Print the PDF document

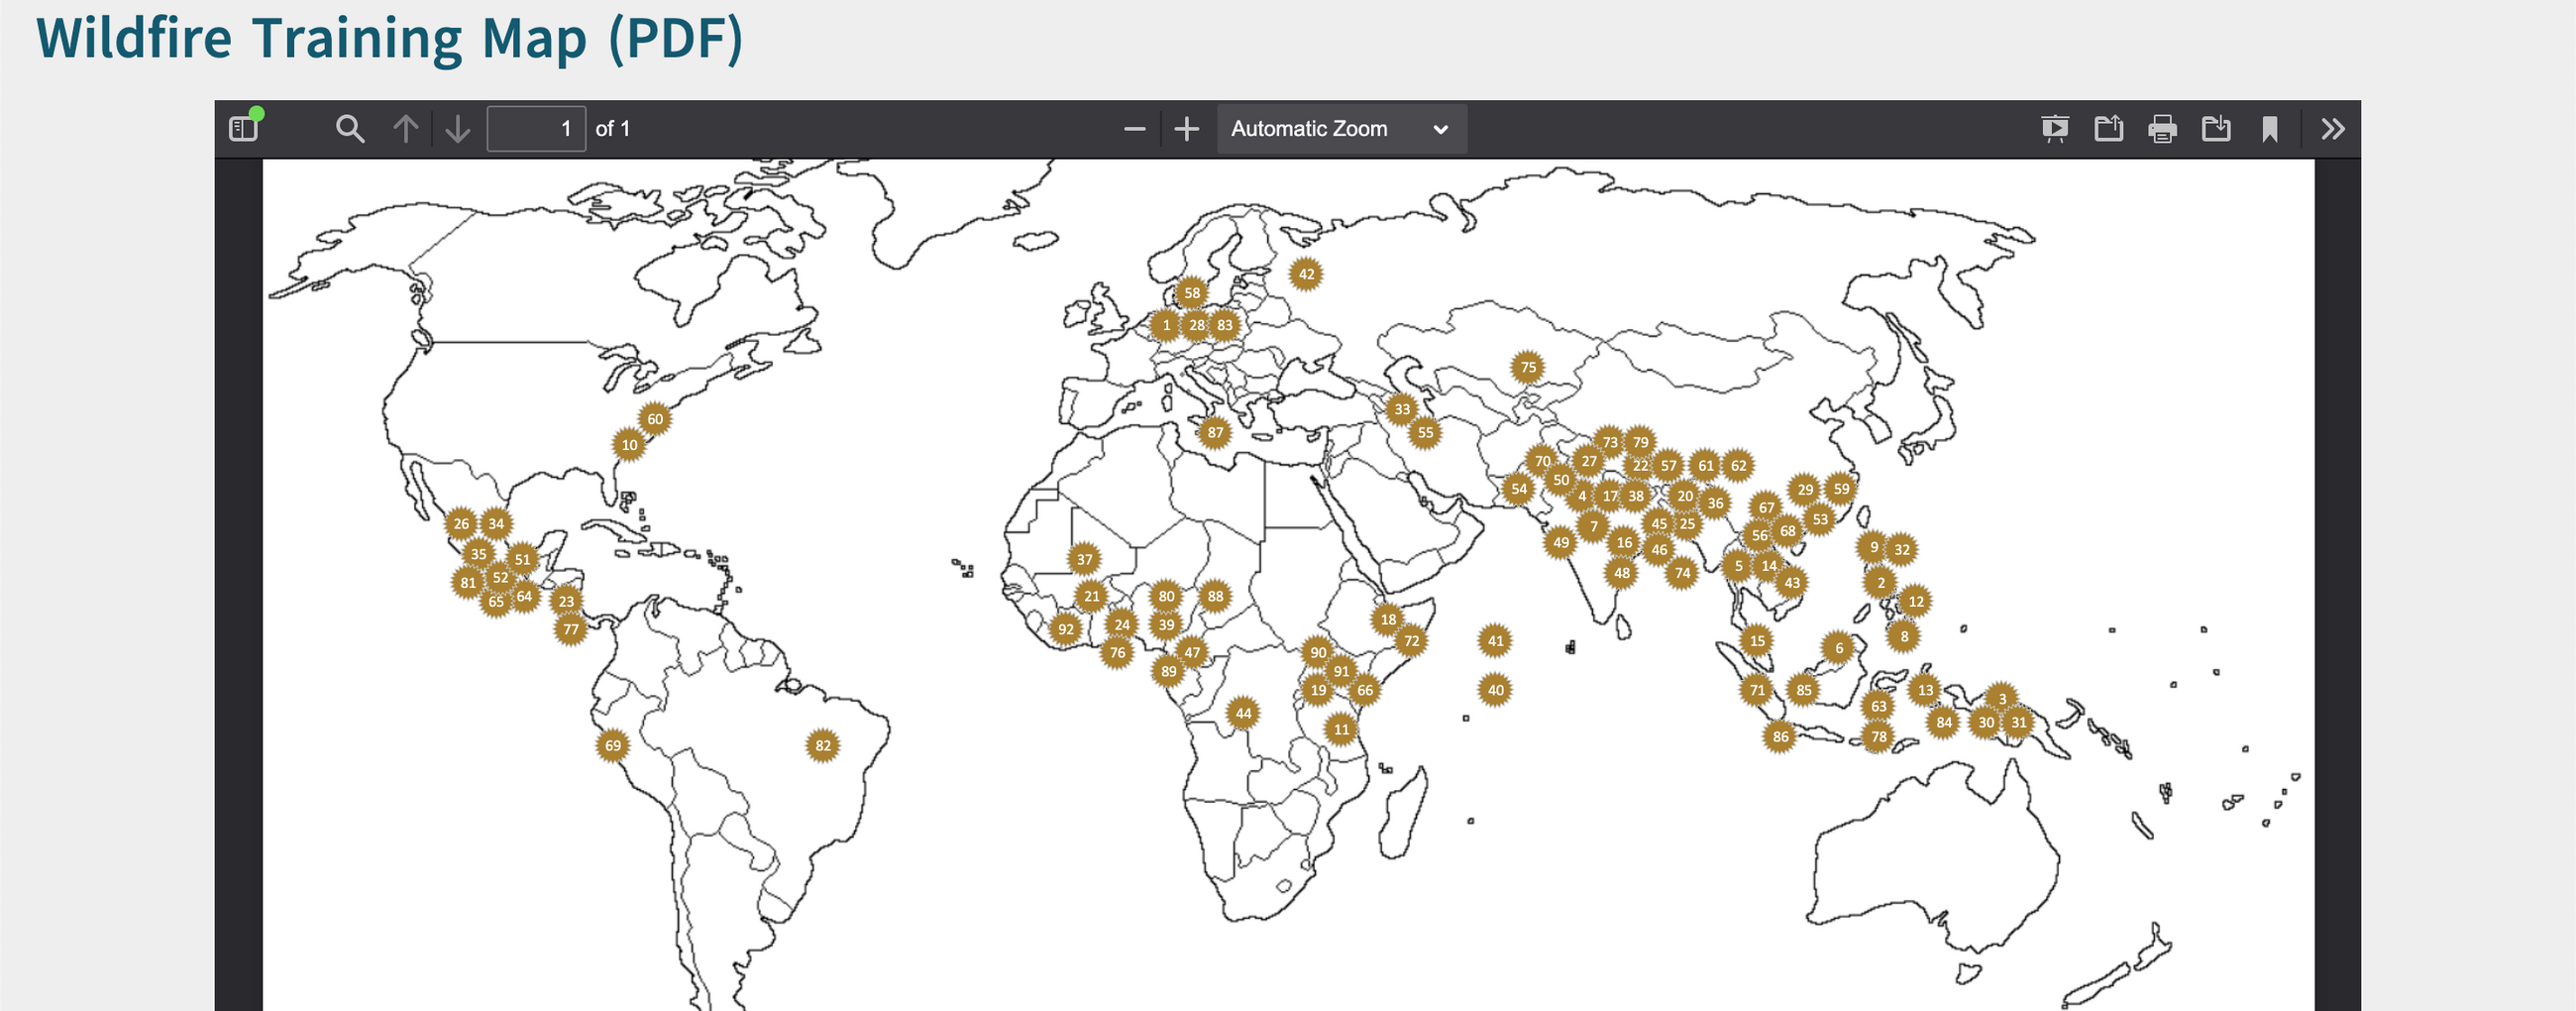pos(2162,129)
